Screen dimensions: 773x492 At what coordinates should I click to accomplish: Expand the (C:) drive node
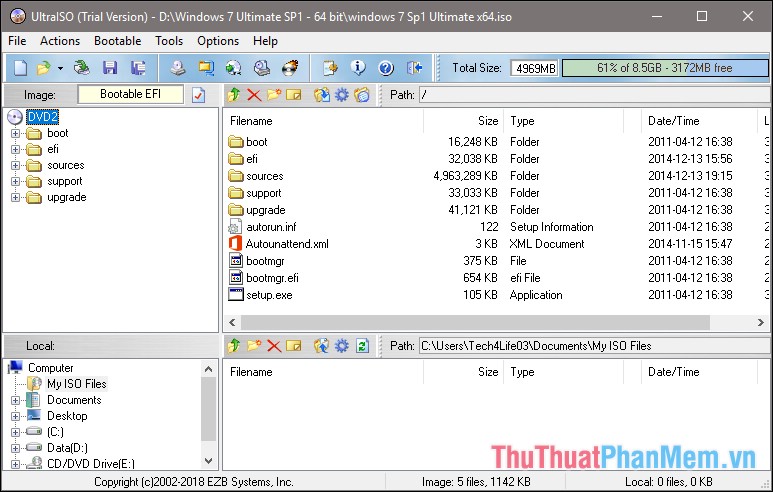click(x=15, y=432)
